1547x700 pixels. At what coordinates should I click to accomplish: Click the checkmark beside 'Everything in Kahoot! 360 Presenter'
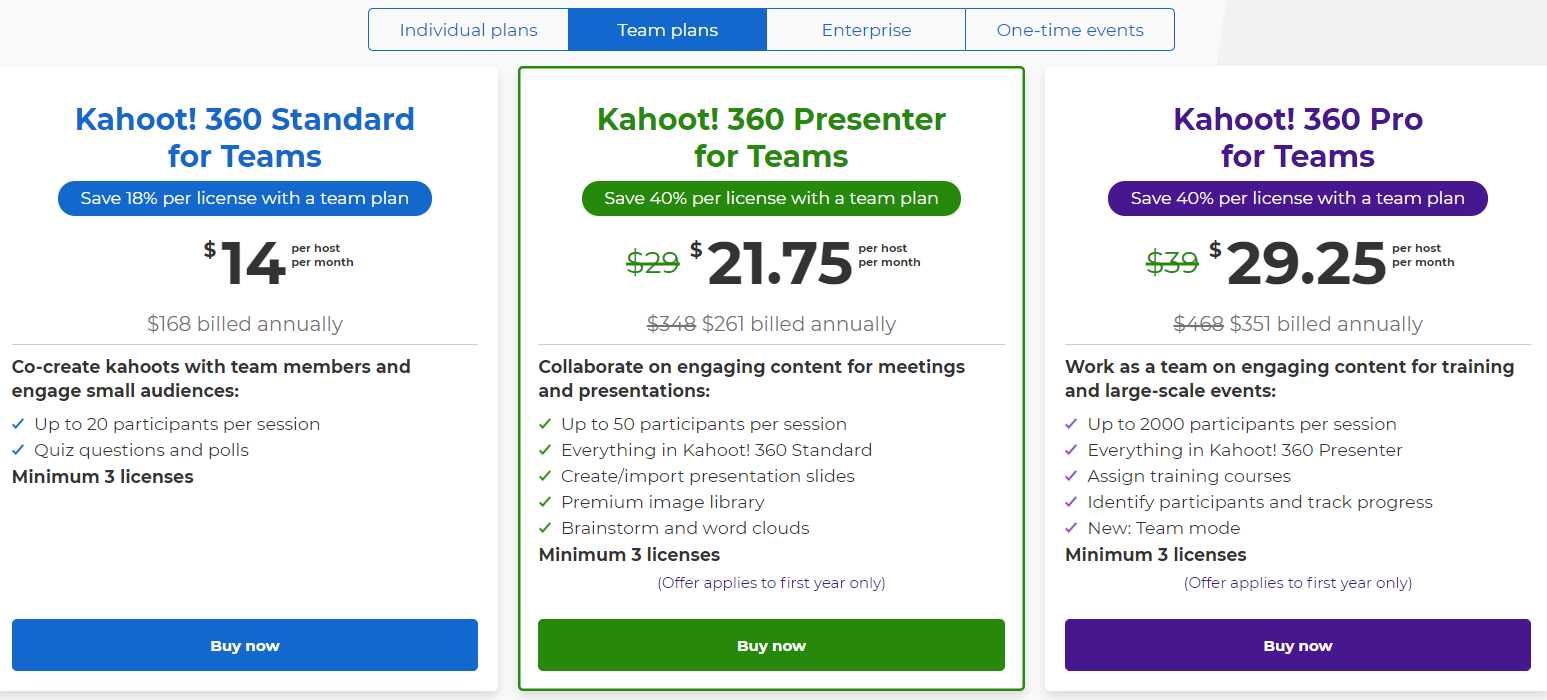tap(1072, 450)
